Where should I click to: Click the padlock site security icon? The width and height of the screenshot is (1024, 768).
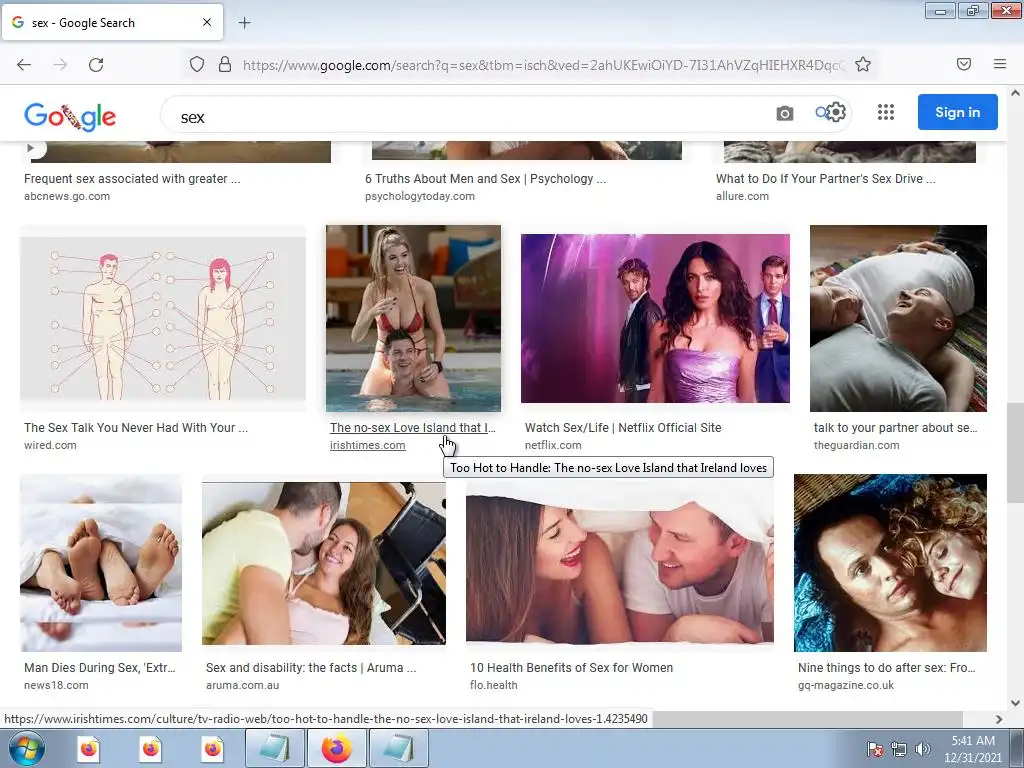(225, 65)
